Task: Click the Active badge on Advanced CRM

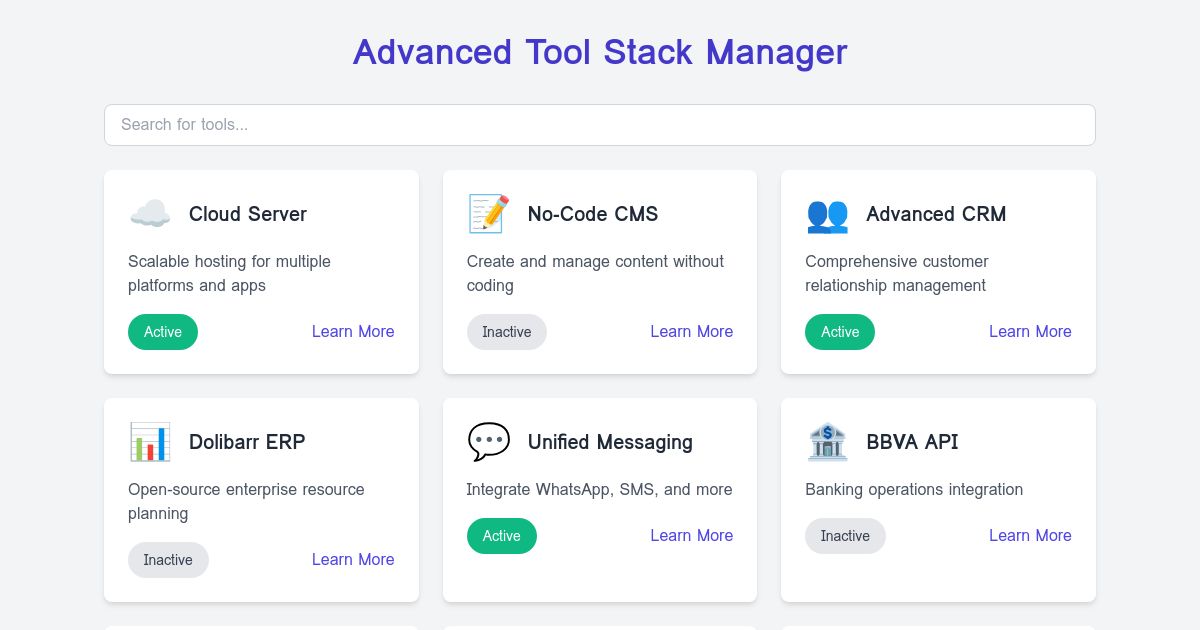Action: 840,332
